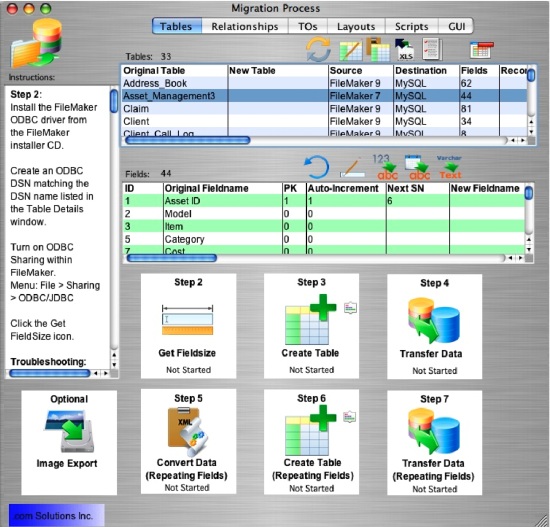
Task: Select the Client table row
Action: click(x=324, y=121)
